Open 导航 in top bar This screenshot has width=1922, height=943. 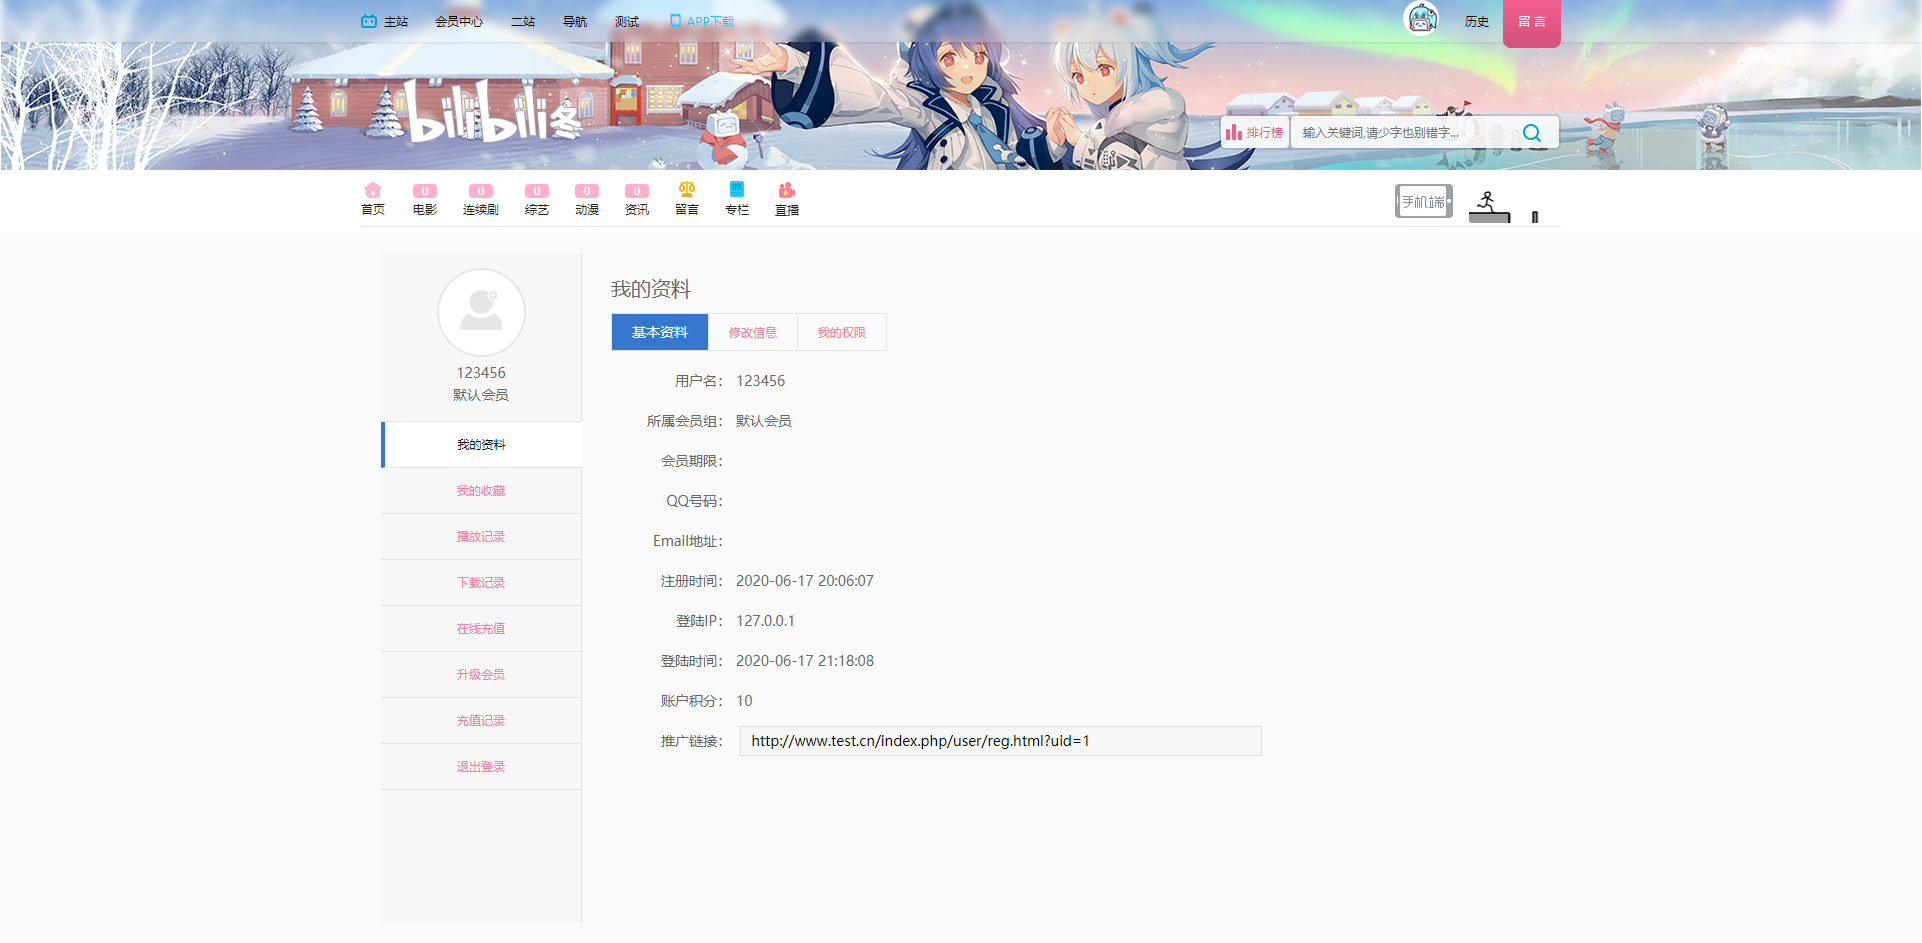point(575,21)
